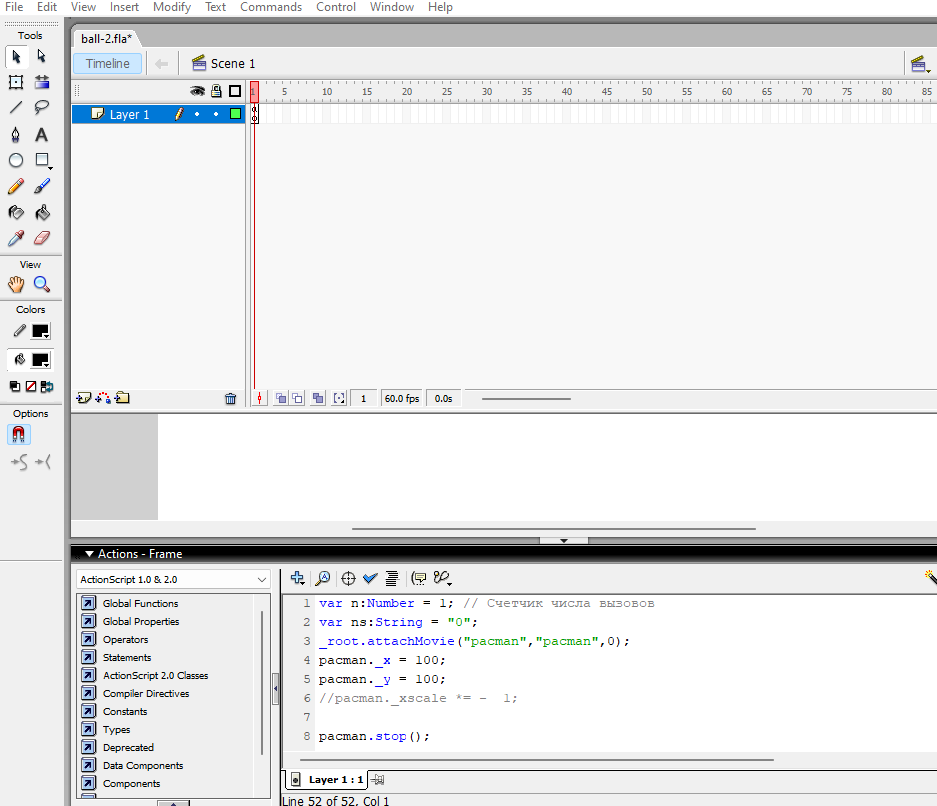Switch to ball-2.fla document tab
The image size is (937, 806).
(x=106, y=39)
